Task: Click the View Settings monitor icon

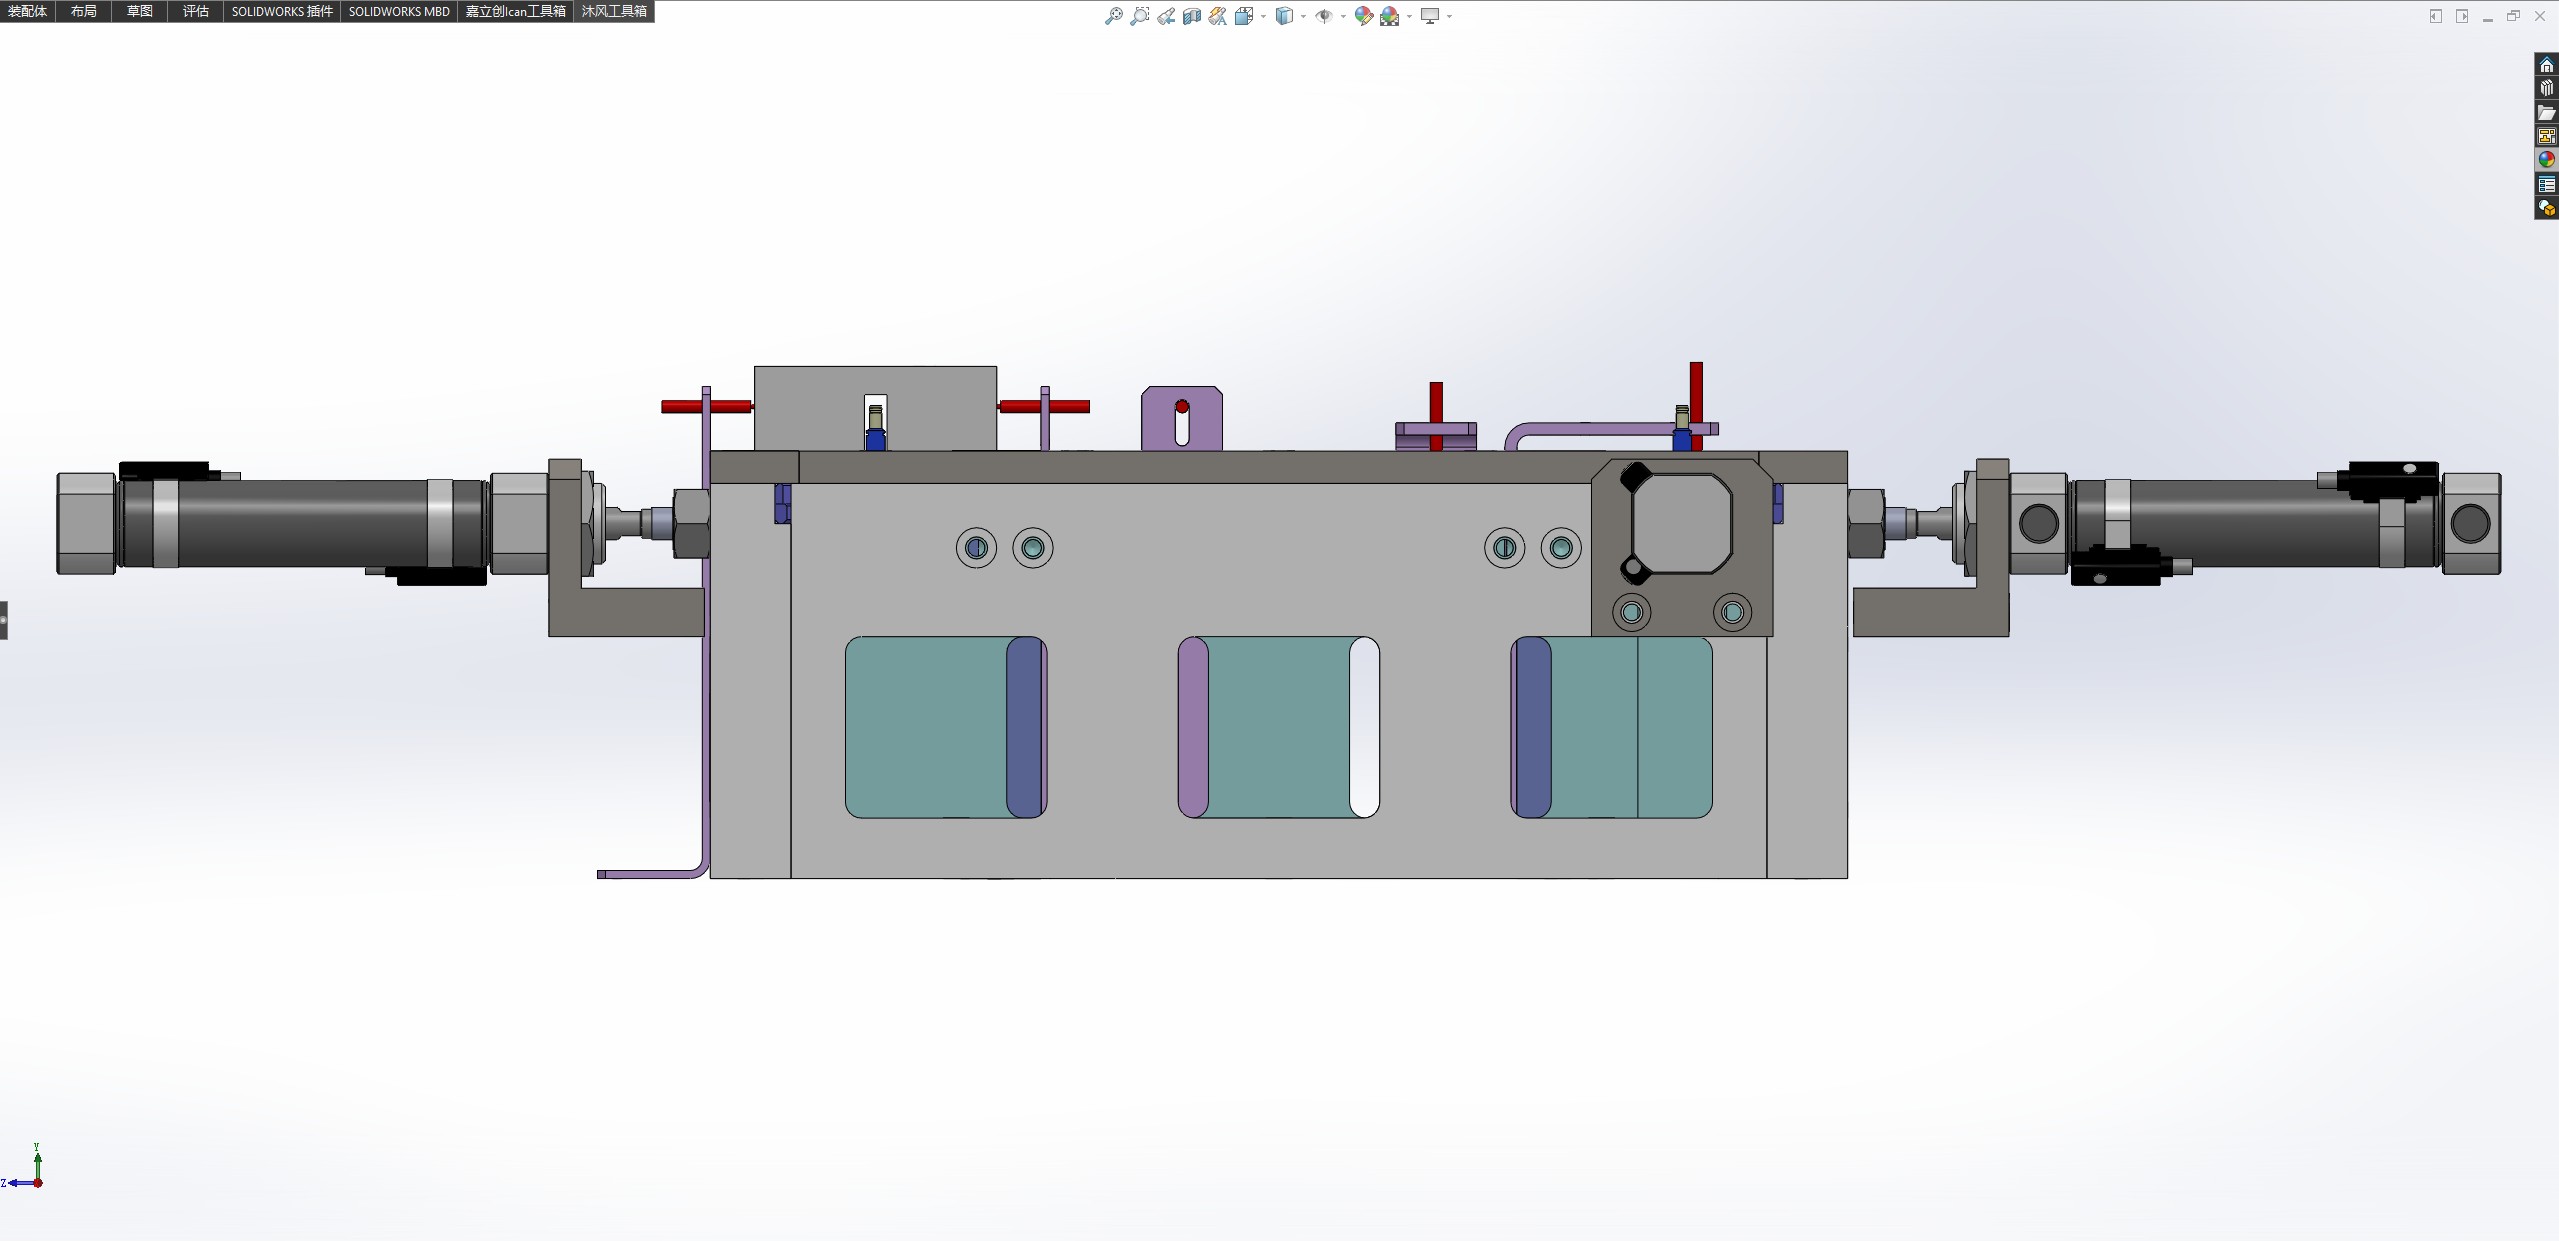Action: (x=1430, y=16)
